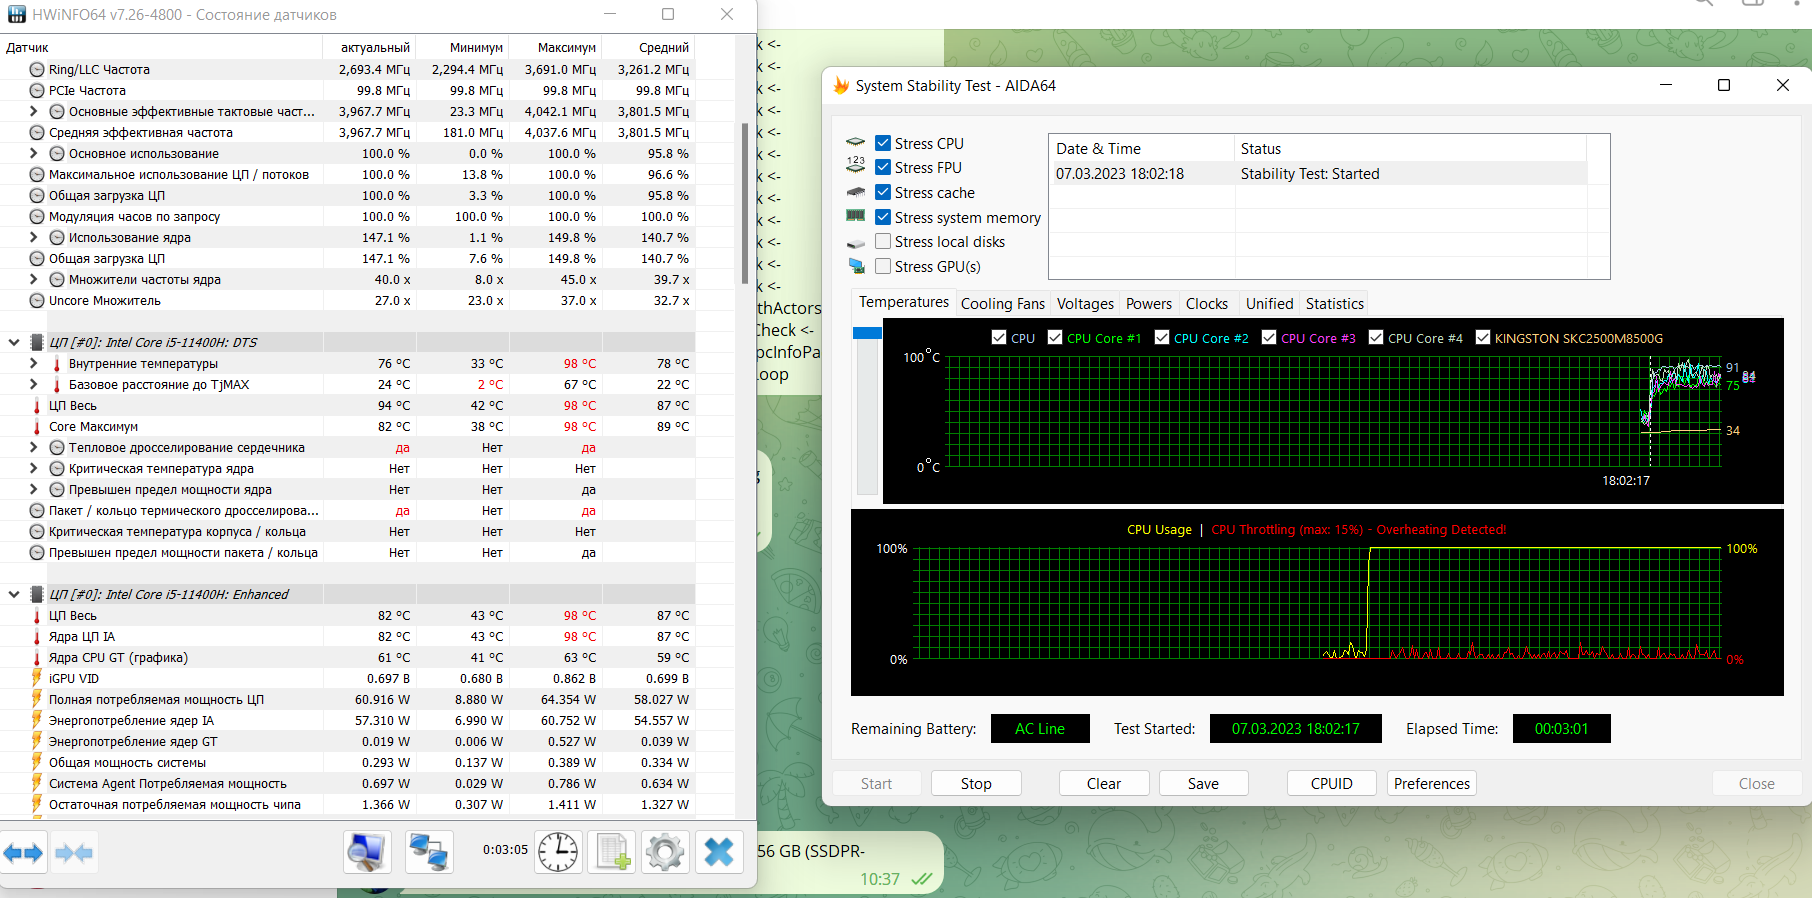The image size is (1812, 898).
Task: Select the Stability Test: Started log row
Action: coord(1318,174)
